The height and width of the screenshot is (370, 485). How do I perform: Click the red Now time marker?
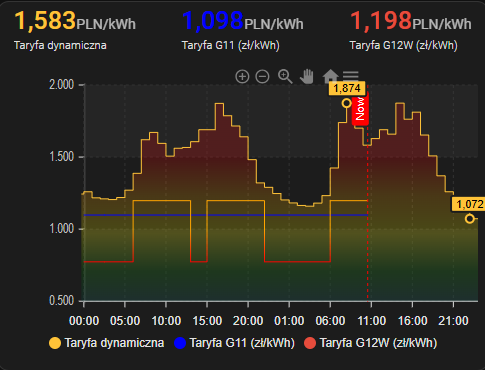360,109
